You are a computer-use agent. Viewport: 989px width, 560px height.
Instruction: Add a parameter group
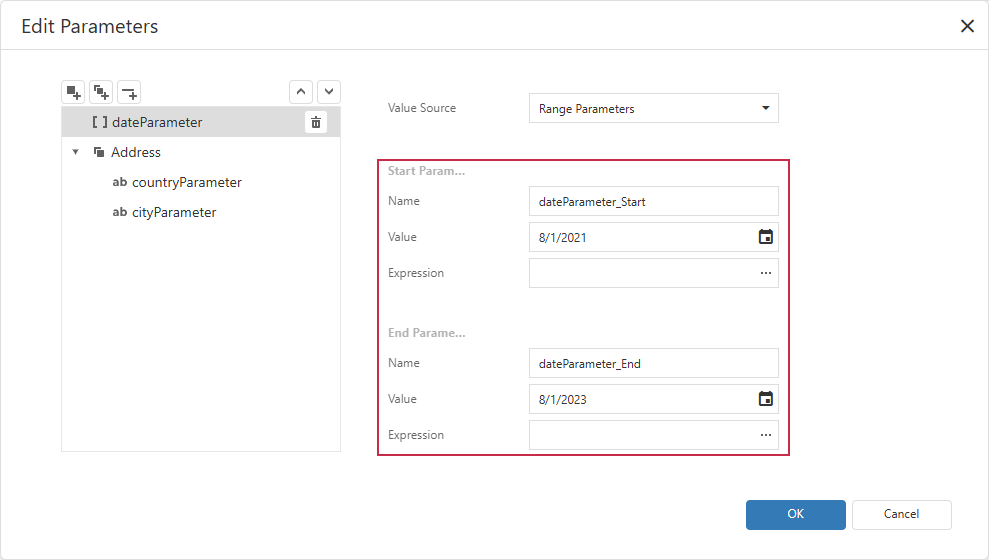tap(101, 92)
